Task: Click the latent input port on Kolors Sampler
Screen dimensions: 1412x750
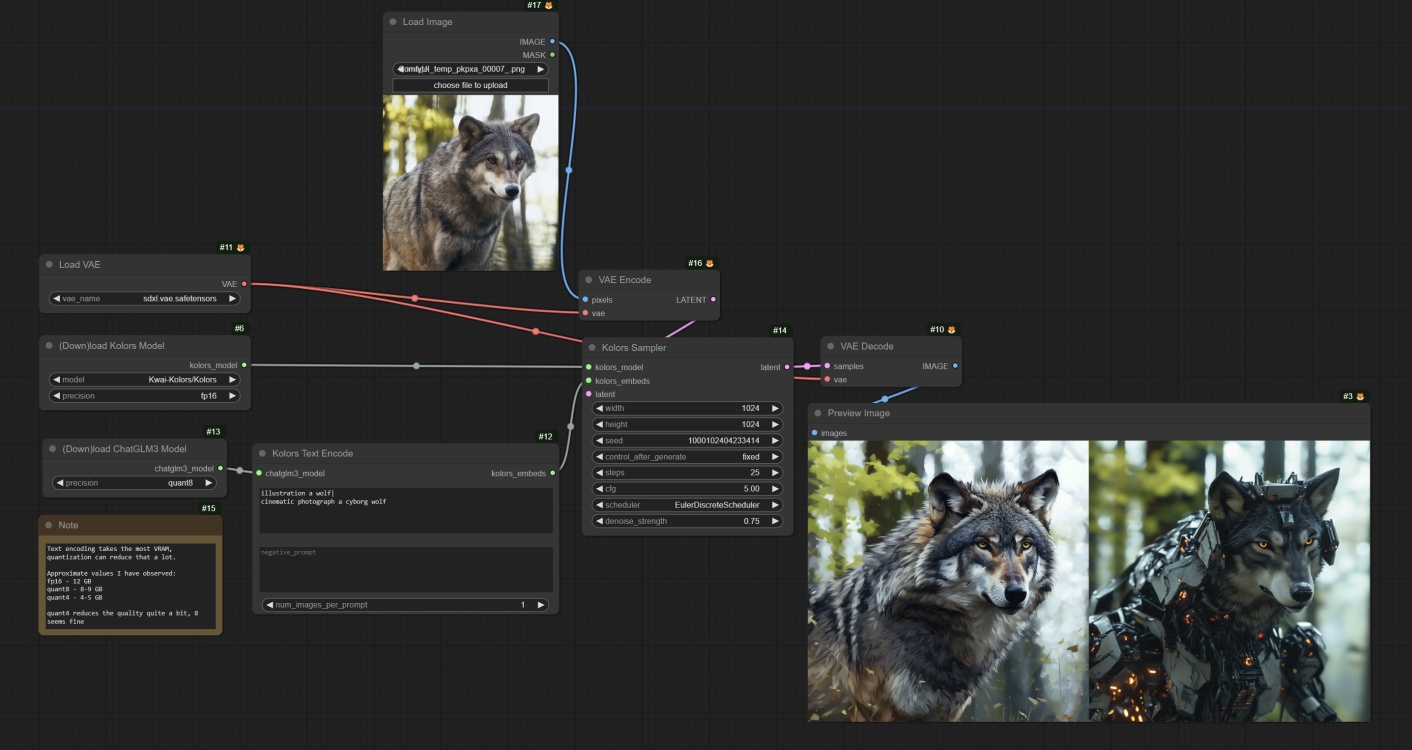Action: tap(589, 394)
